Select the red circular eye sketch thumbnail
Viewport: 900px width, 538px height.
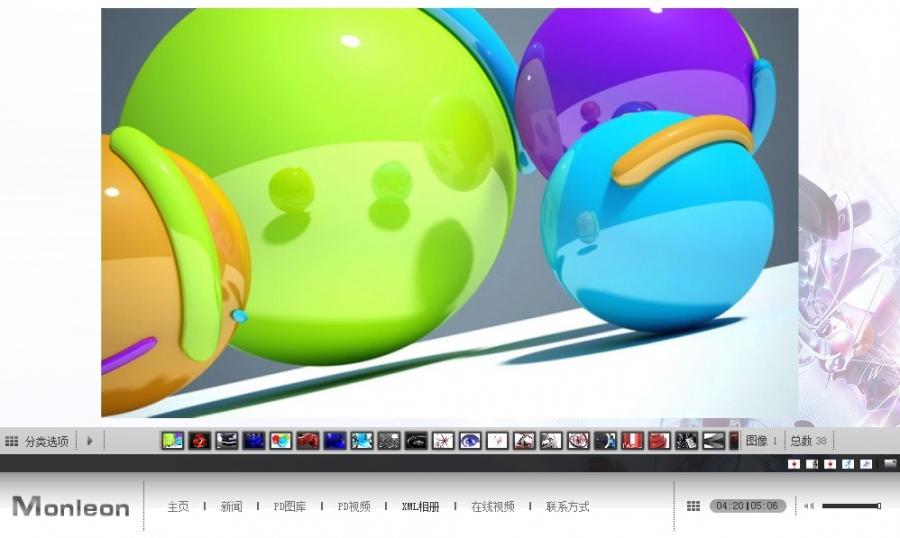pos(578,440)
